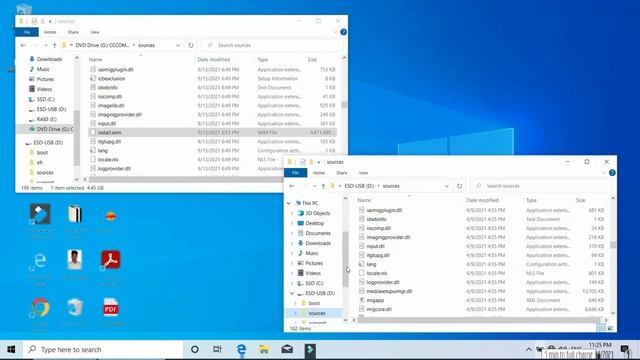
Task: Open the Share tab in DVD Drive window
Action: coord(73,32)
